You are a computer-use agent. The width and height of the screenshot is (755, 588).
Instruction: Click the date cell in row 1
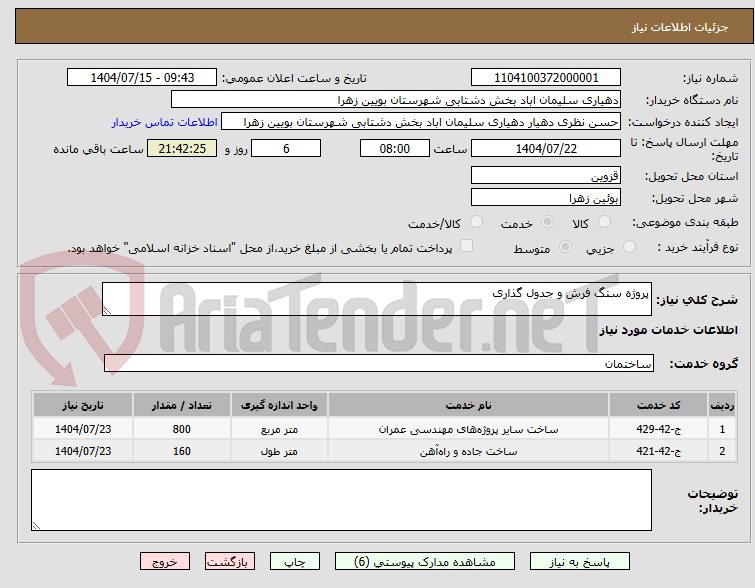point(83,429)
